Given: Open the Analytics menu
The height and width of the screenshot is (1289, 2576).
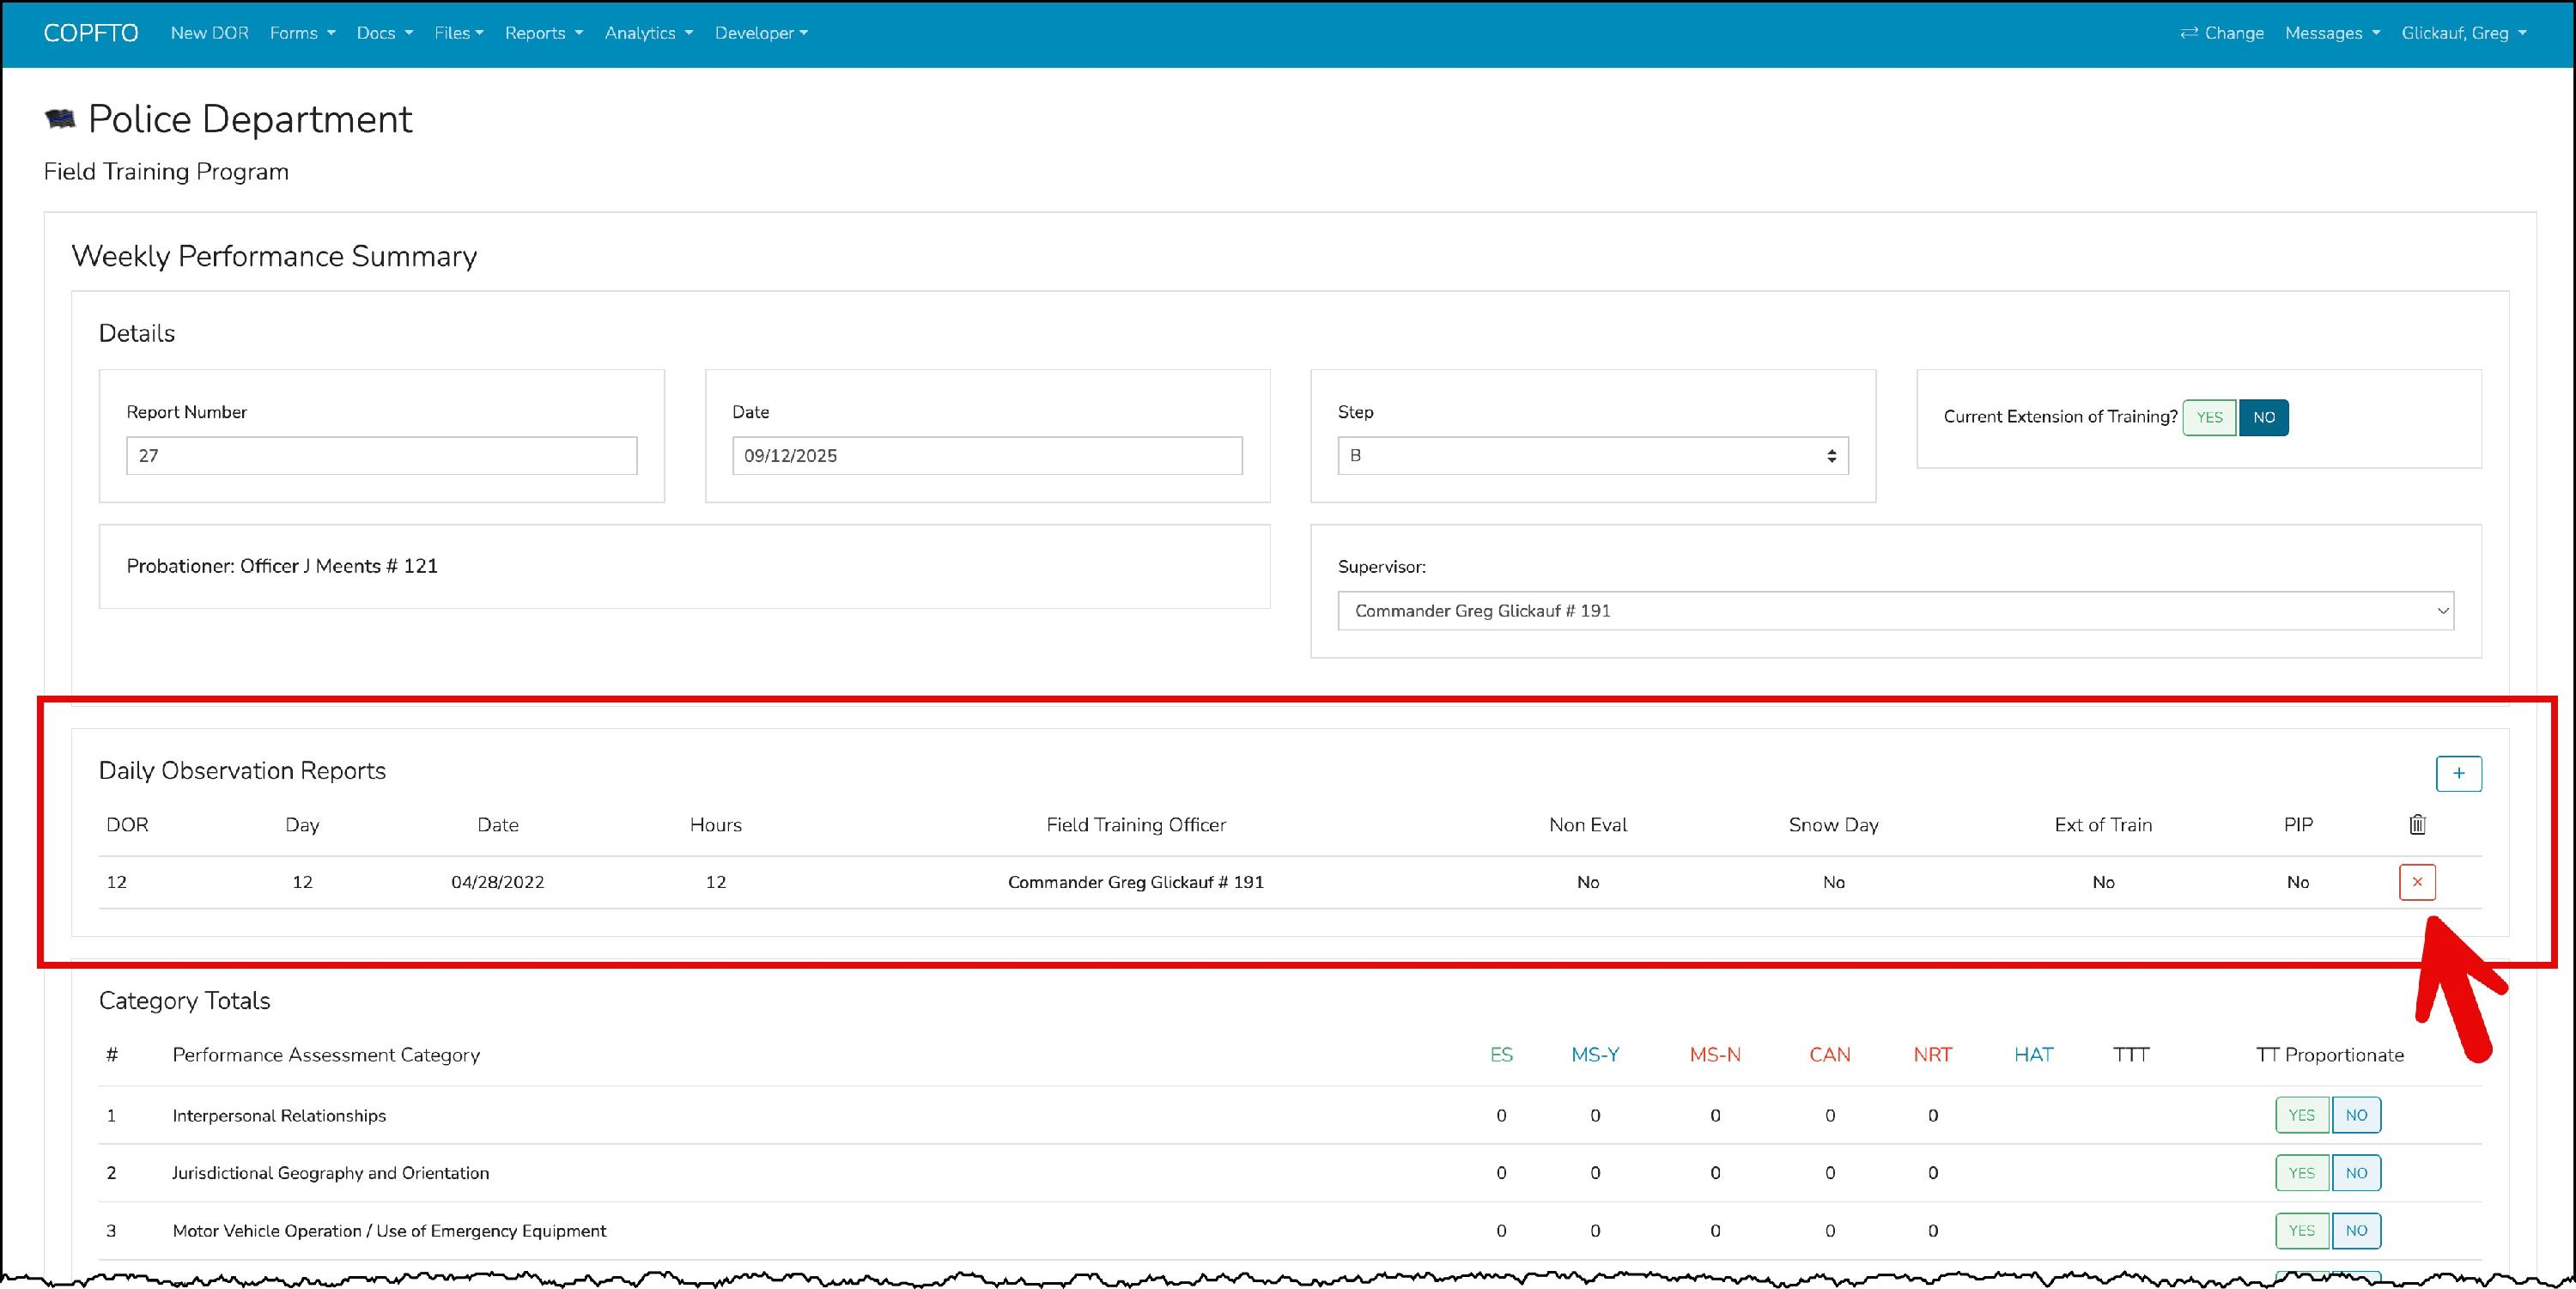Looking at the screenshot, I should [x=648, y=33].
